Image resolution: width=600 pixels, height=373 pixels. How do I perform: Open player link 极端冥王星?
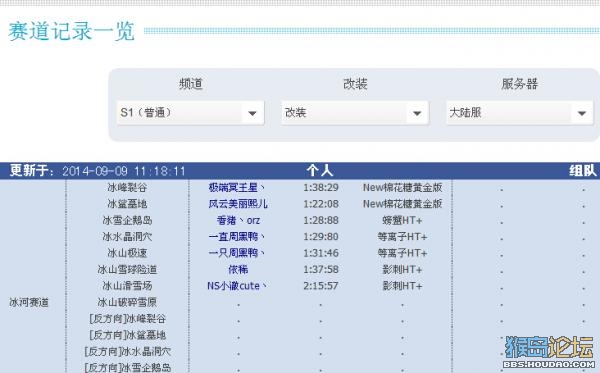coord(237,187)
